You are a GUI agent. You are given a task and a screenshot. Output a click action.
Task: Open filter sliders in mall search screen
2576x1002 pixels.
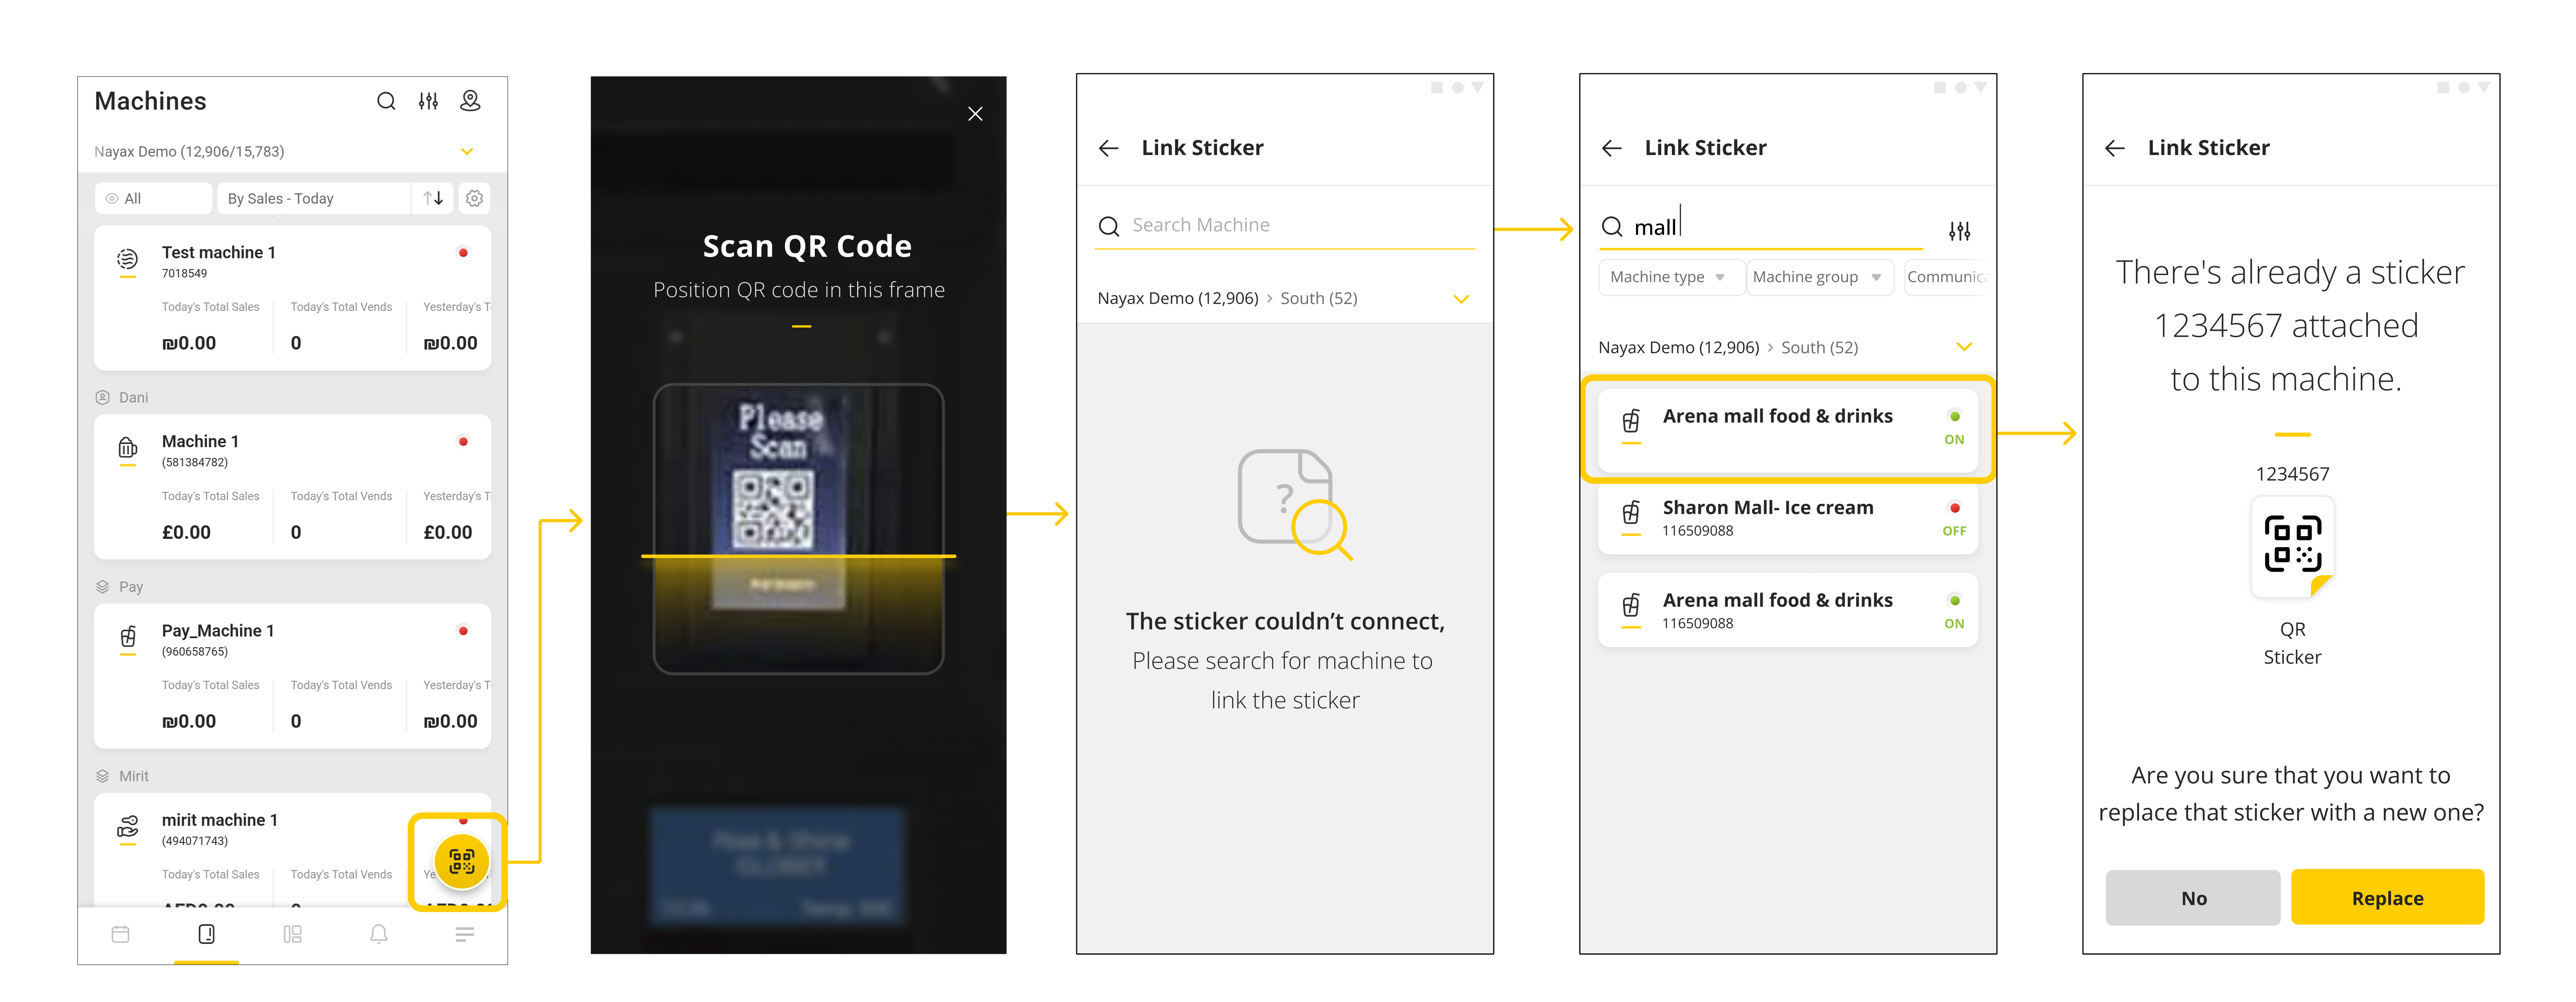[1960, 231]
